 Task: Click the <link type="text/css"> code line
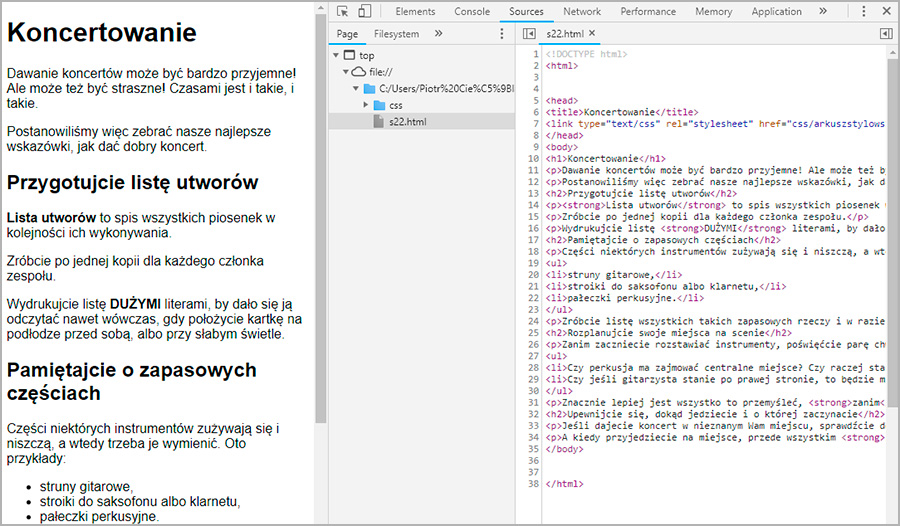[x=715, y=123]
